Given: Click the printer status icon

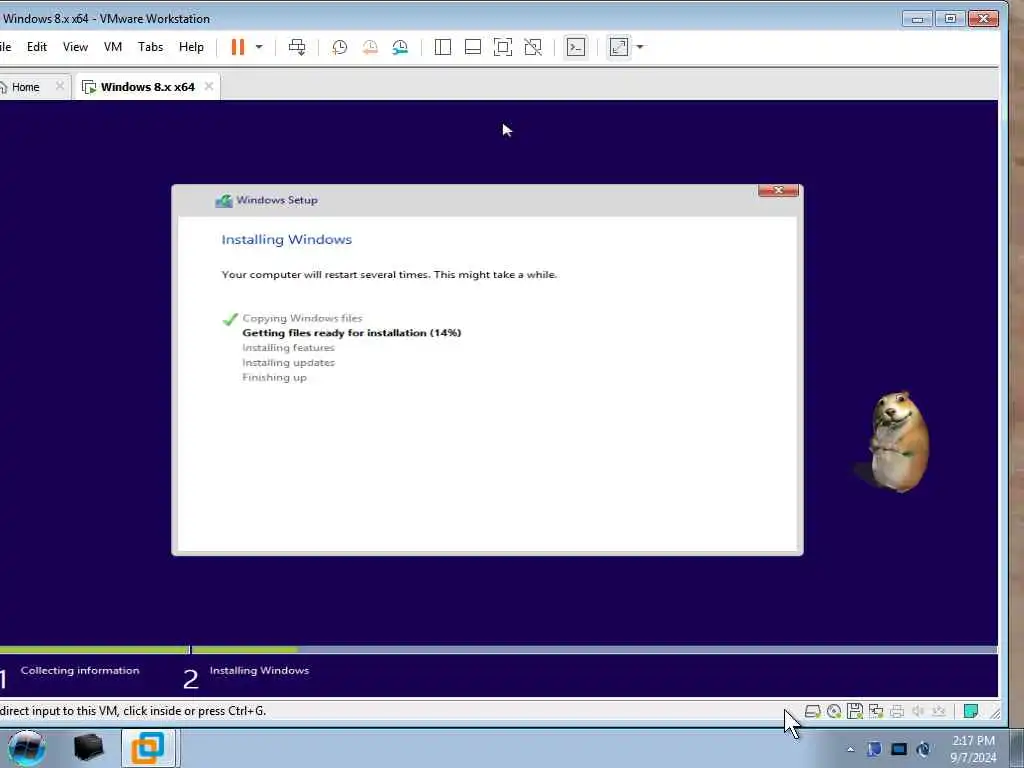Looking at the screenshot, I should pos(897,711).
